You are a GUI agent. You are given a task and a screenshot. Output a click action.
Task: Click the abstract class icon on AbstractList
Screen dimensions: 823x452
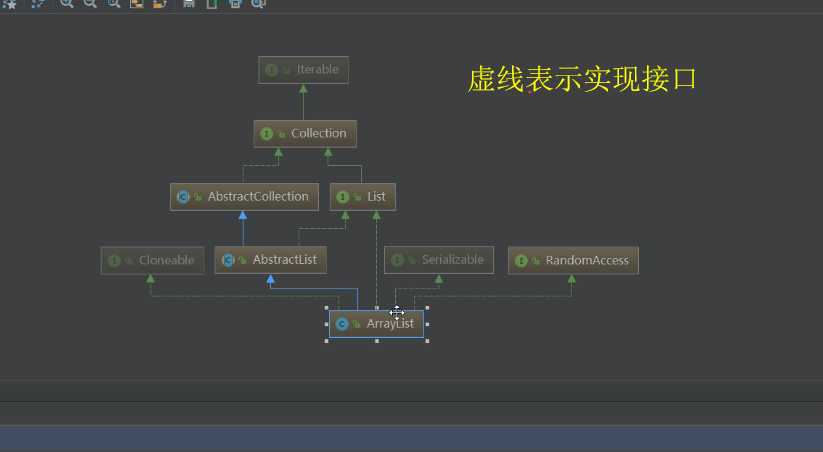point(228,260)
